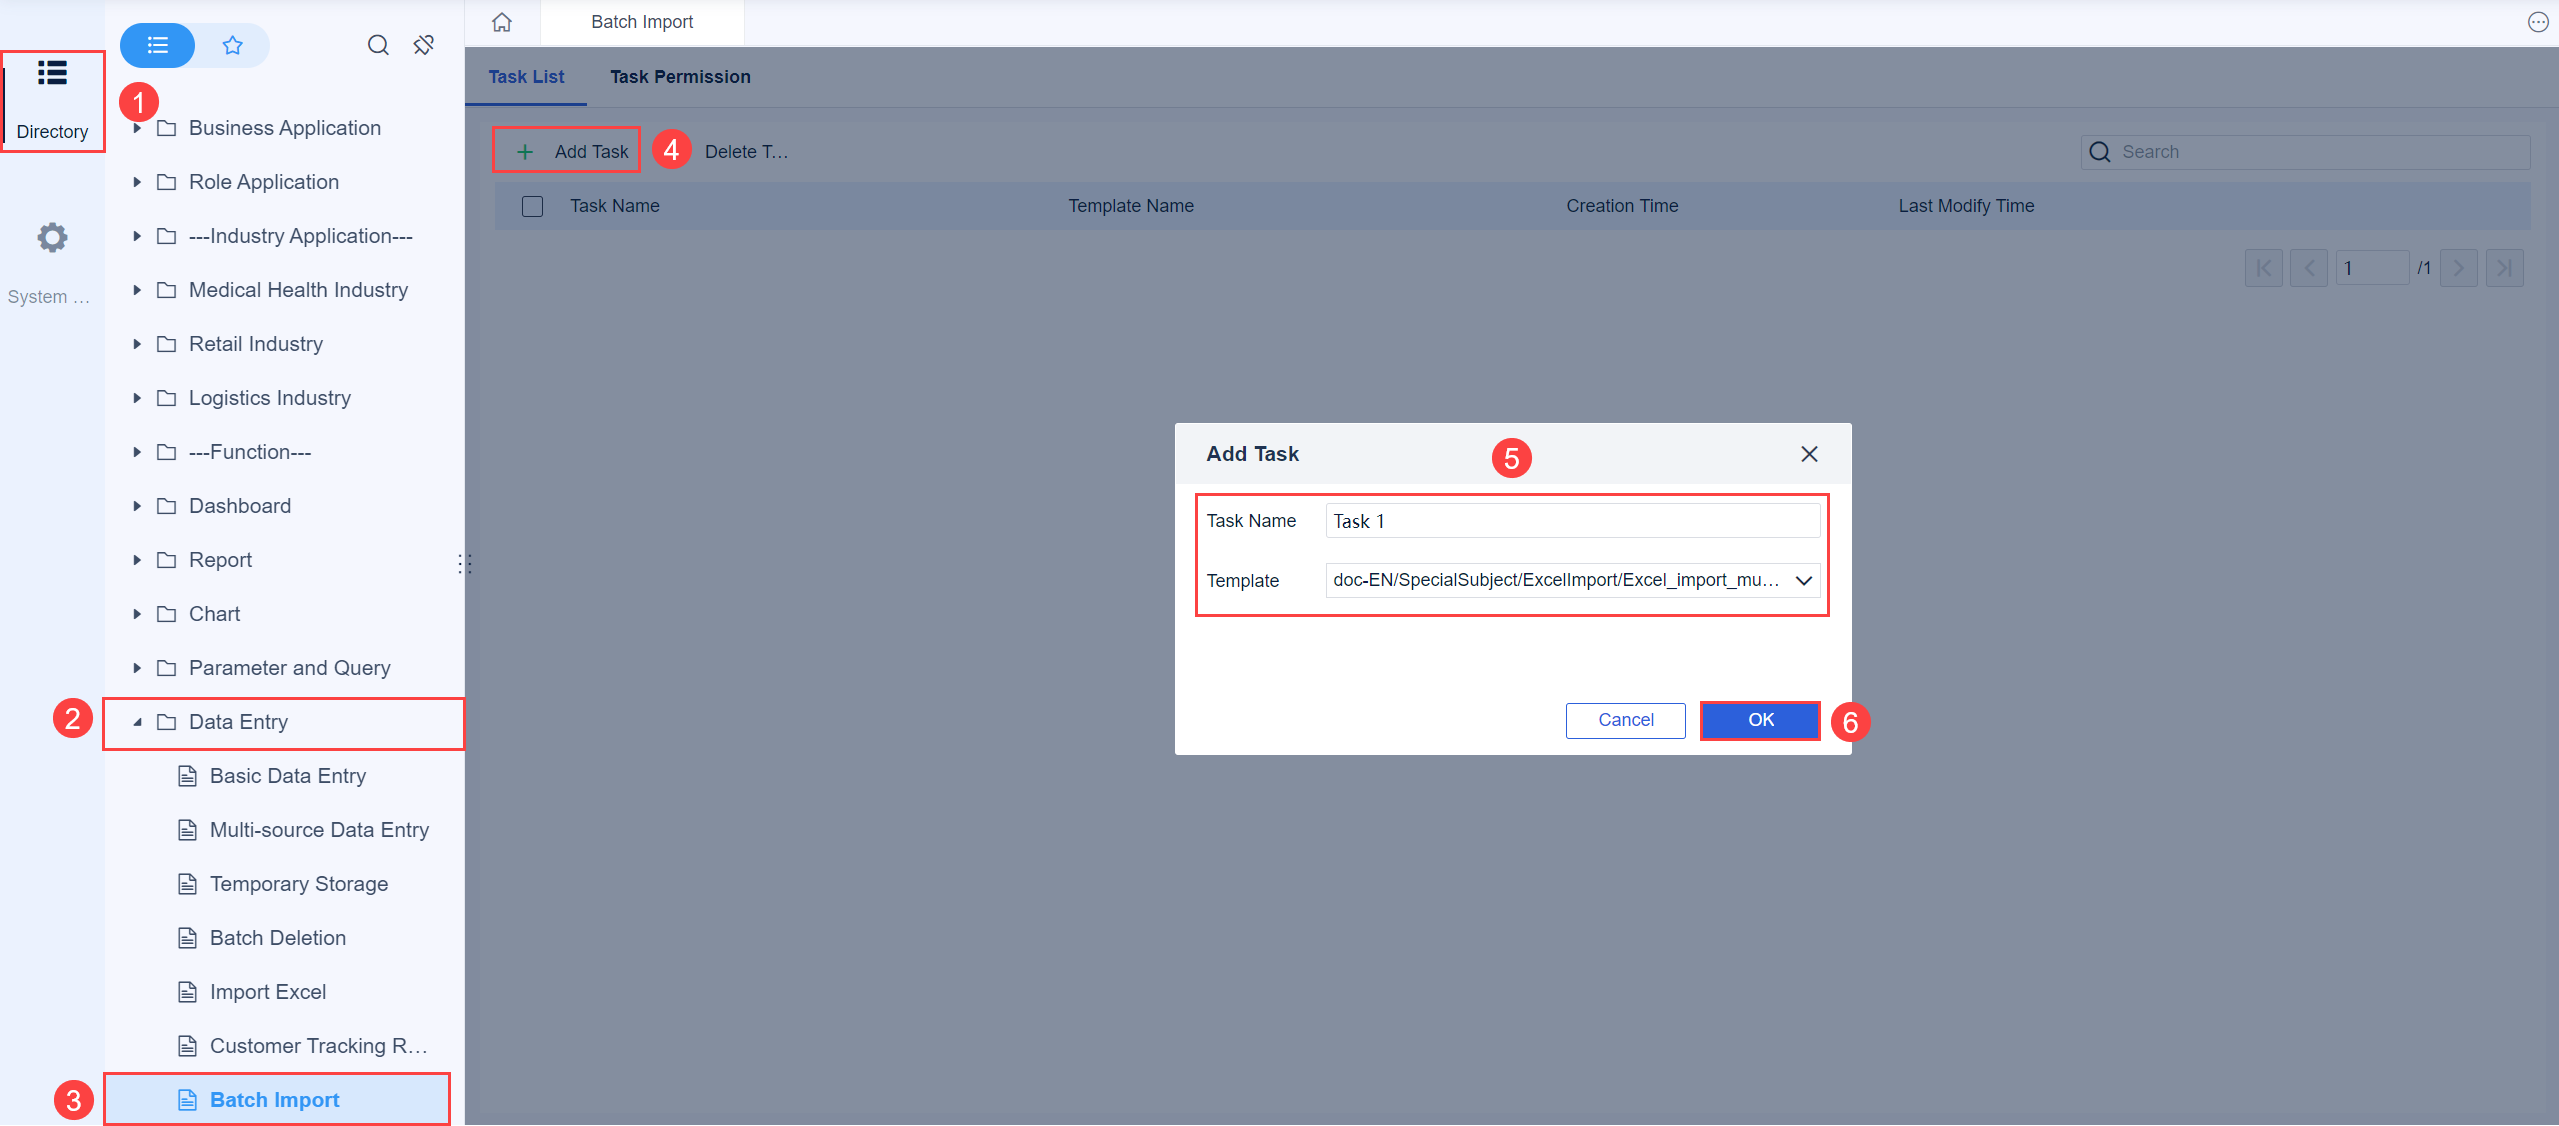Click Cancel in the Add Task dialog
The height and width of the screenshot is (1126, 2559).
click(1624, 720)
